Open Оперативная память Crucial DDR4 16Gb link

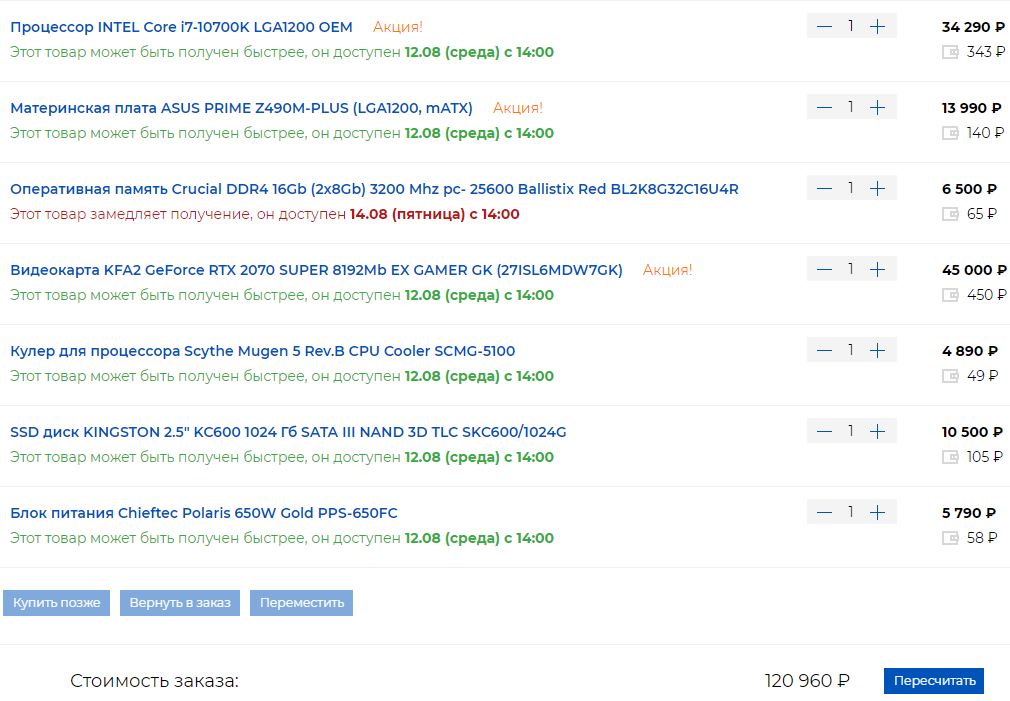pyautogui.click(x=374, y=189)
